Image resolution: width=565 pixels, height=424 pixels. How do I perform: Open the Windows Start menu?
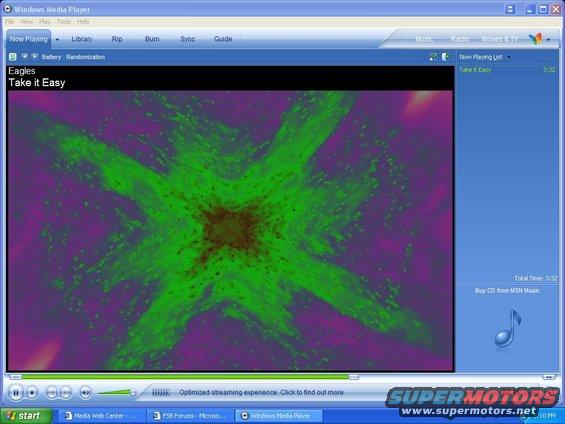(26, 416)
